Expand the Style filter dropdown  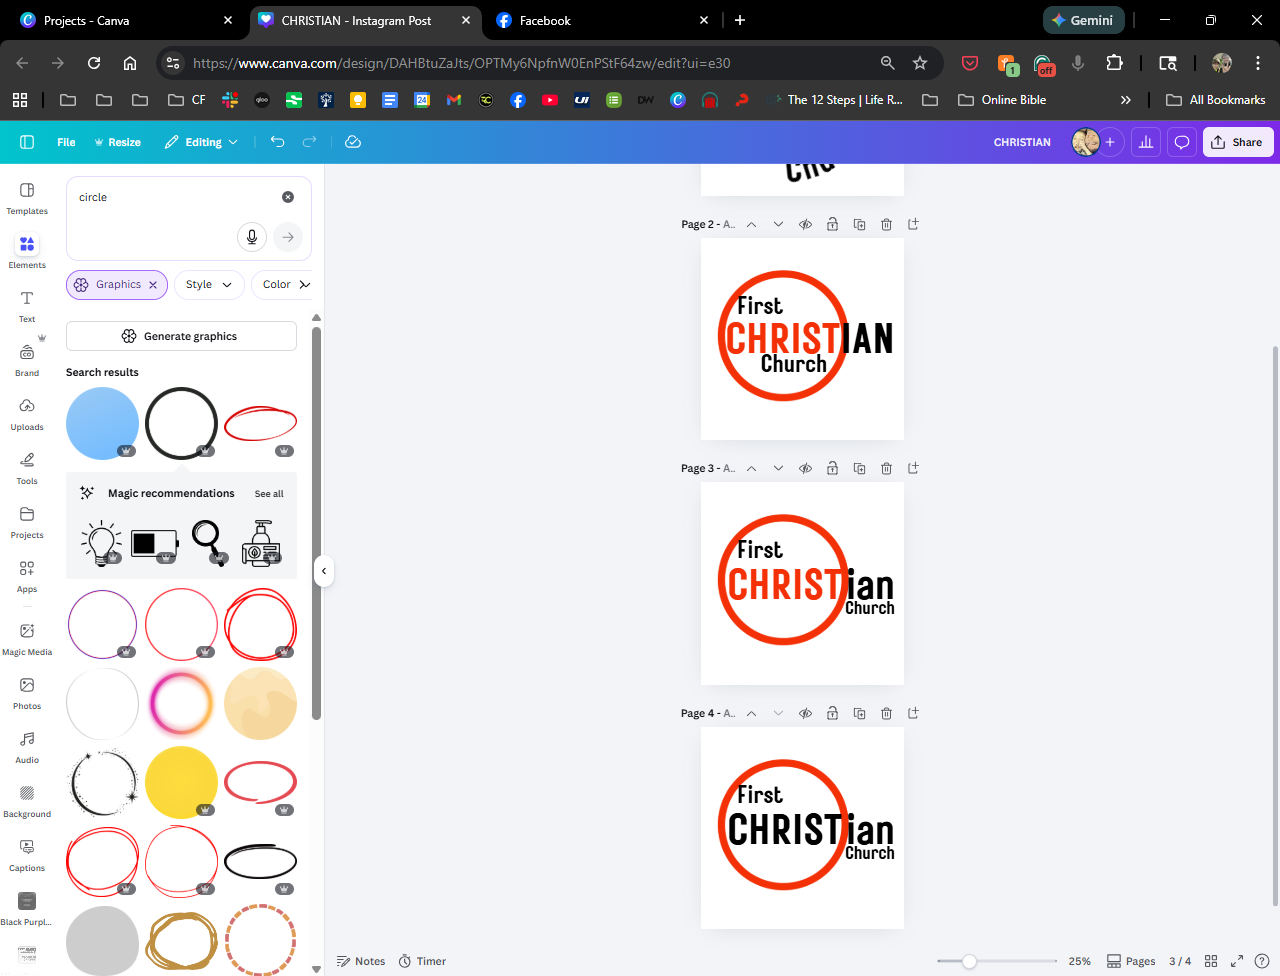coord(209,285)
